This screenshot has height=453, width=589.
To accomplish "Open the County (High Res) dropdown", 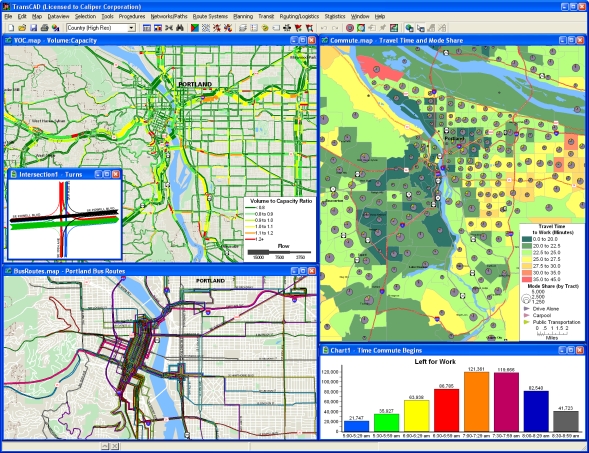I will (101, 28).
